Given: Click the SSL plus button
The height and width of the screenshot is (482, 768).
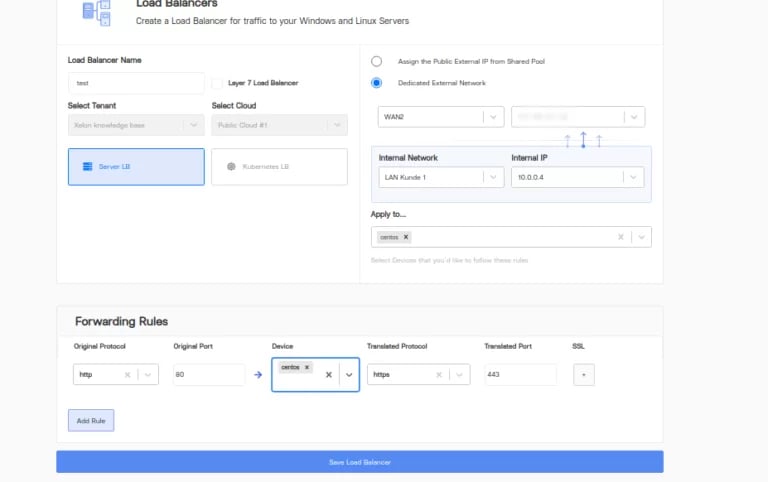Looking at the screenshot, I should [x=584, y=375].
